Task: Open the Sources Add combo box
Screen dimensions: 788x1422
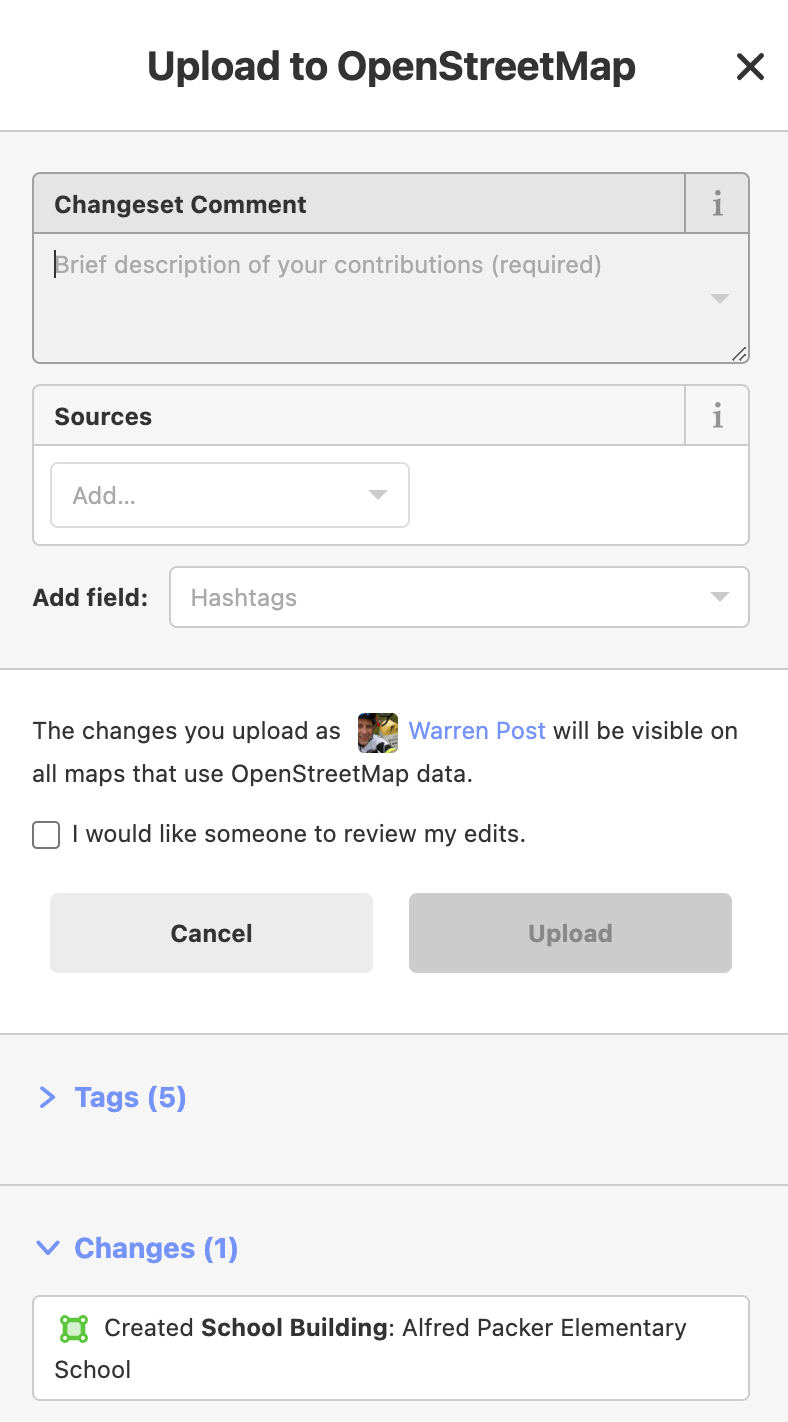Action: (x=230, y=495)
